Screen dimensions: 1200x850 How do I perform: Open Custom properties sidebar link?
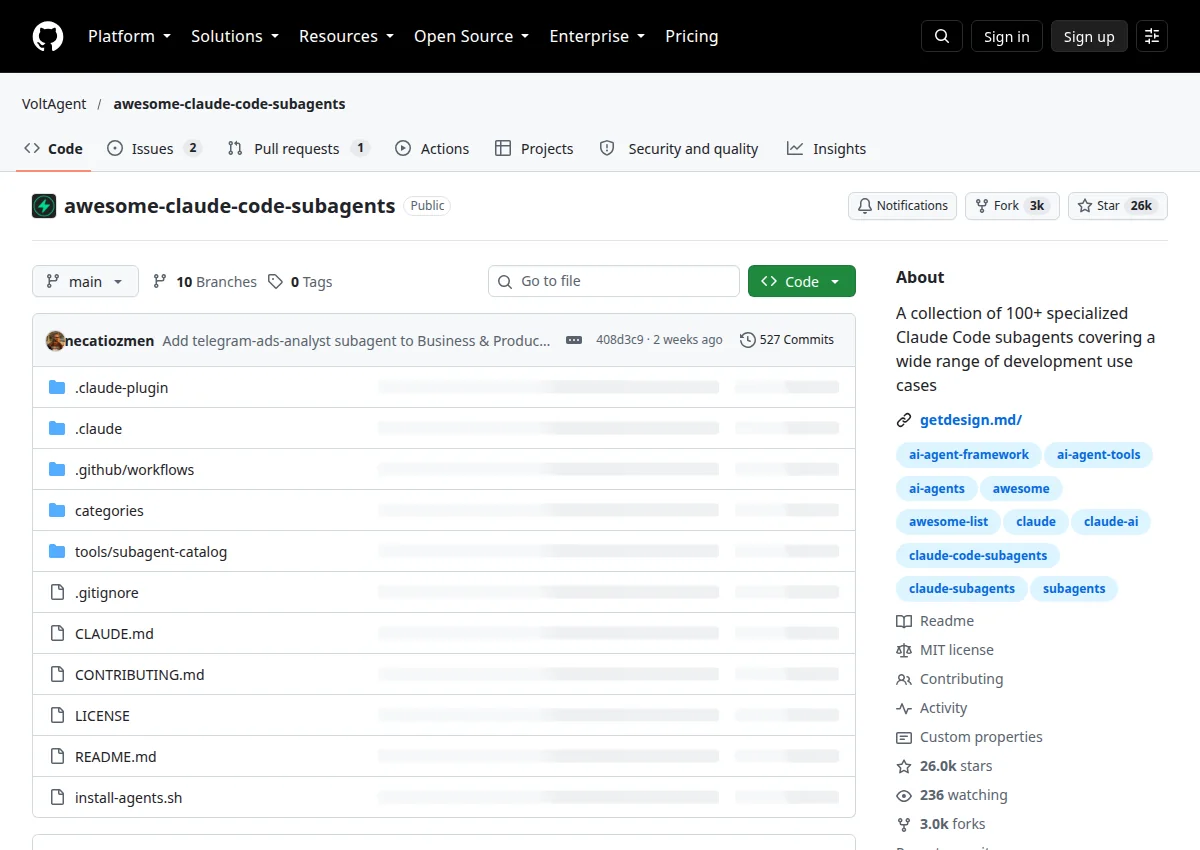pyautogui.click(x=969, y=737)
